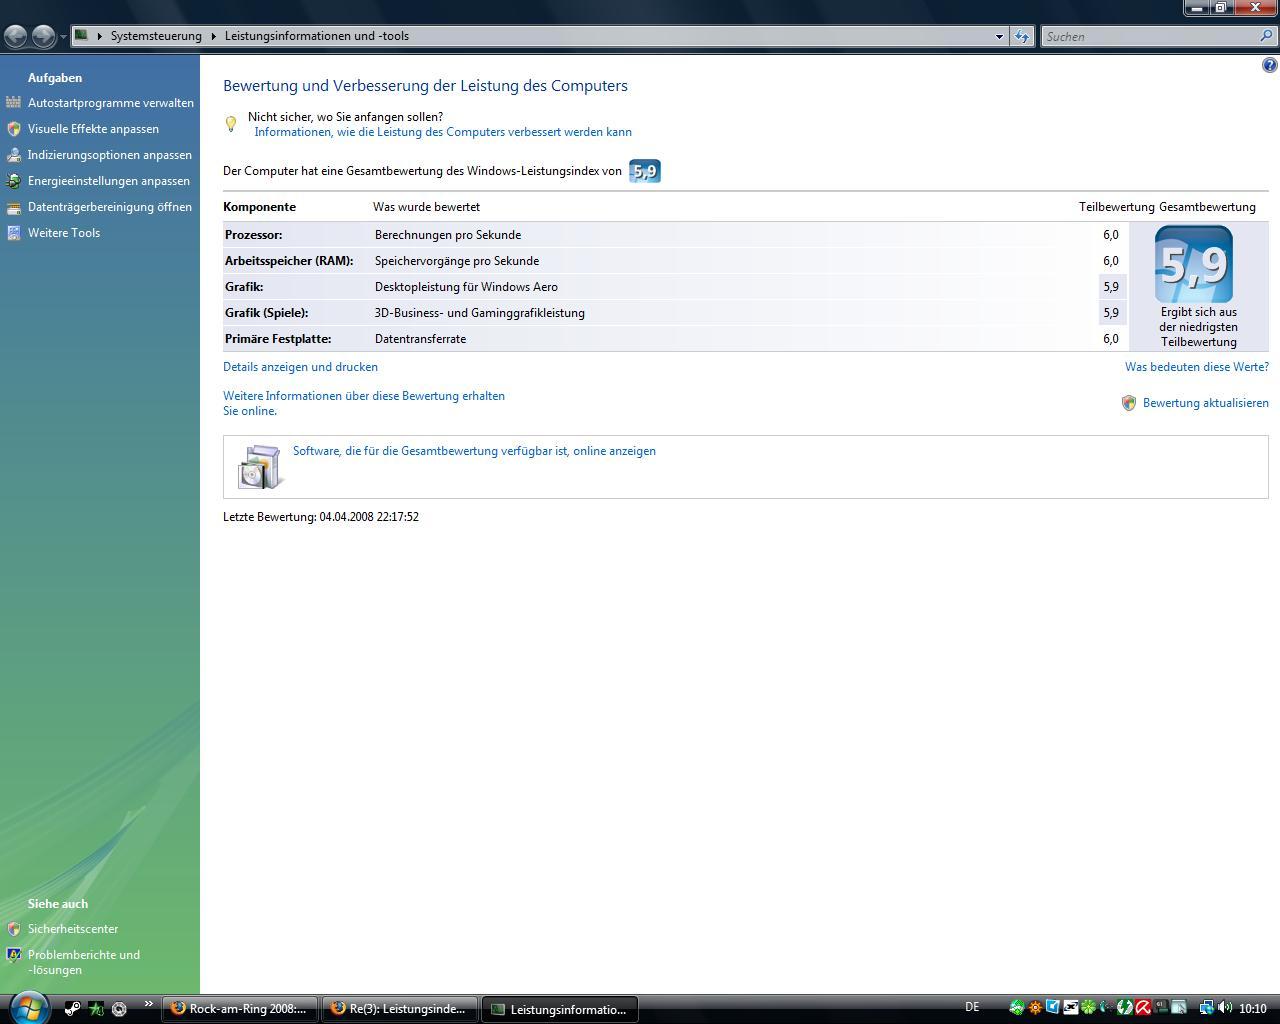Click disk icon beside Datenträgerbereinigung öffnen
The width and height of the screenshot is (1280, 1024).
pyautogui.click(x=13, y=207)
